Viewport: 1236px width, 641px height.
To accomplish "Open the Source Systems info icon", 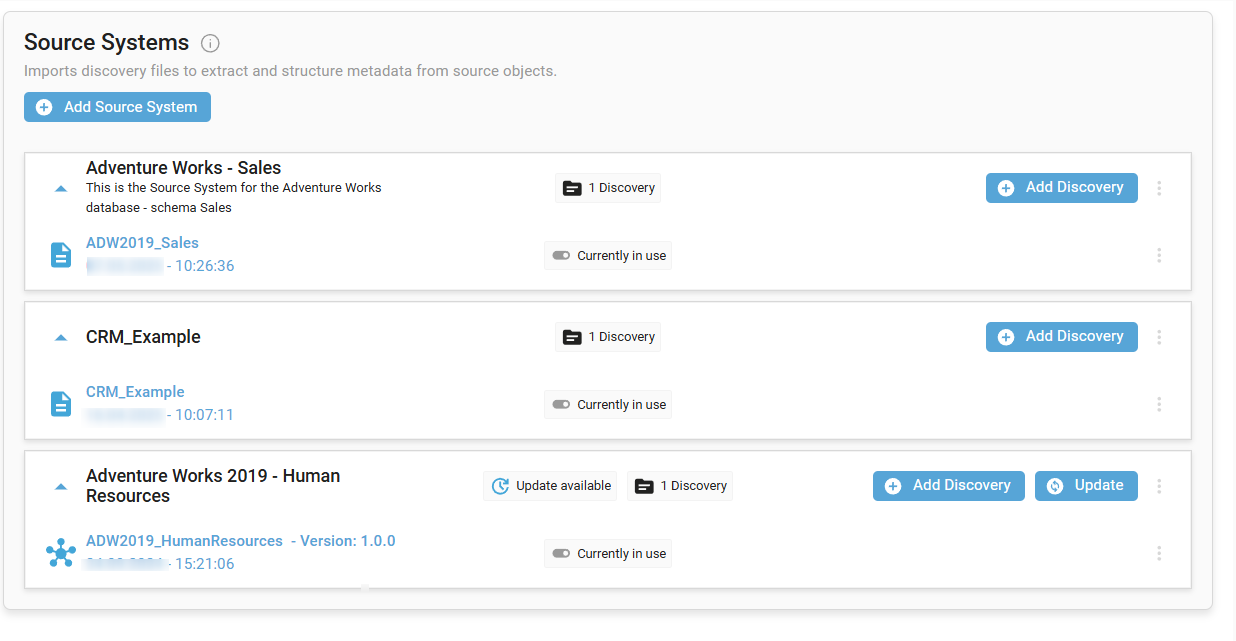I will (x=210, y=43).
